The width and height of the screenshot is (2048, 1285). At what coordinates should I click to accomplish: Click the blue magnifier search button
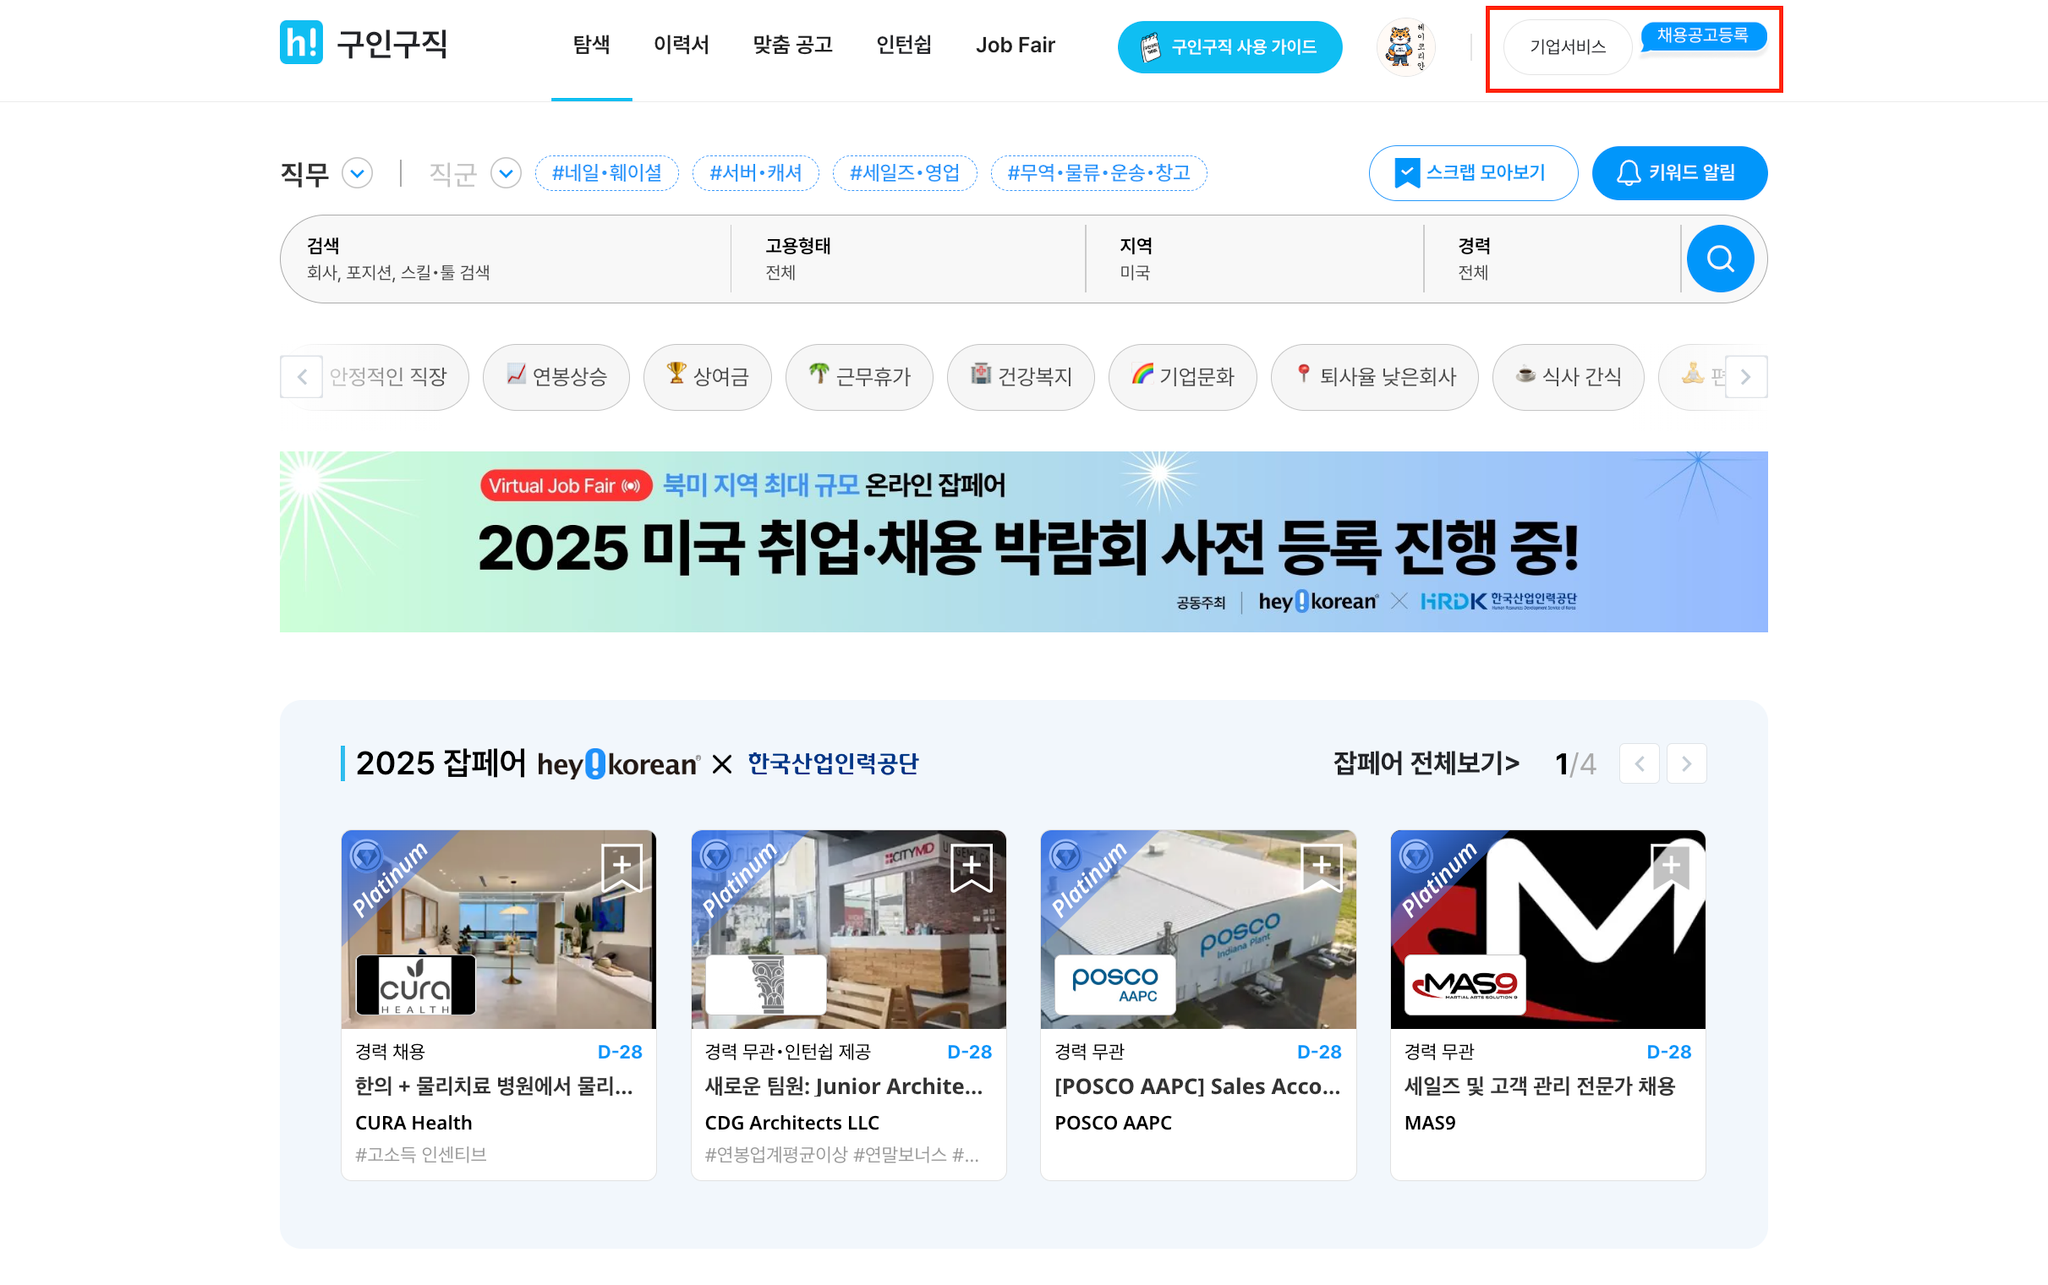[1720, 259]
